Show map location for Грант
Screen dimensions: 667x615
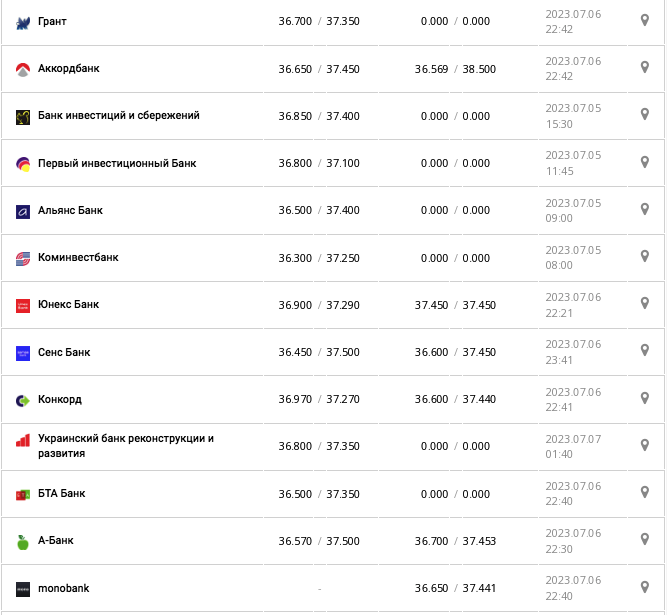[x=645, y=20]
